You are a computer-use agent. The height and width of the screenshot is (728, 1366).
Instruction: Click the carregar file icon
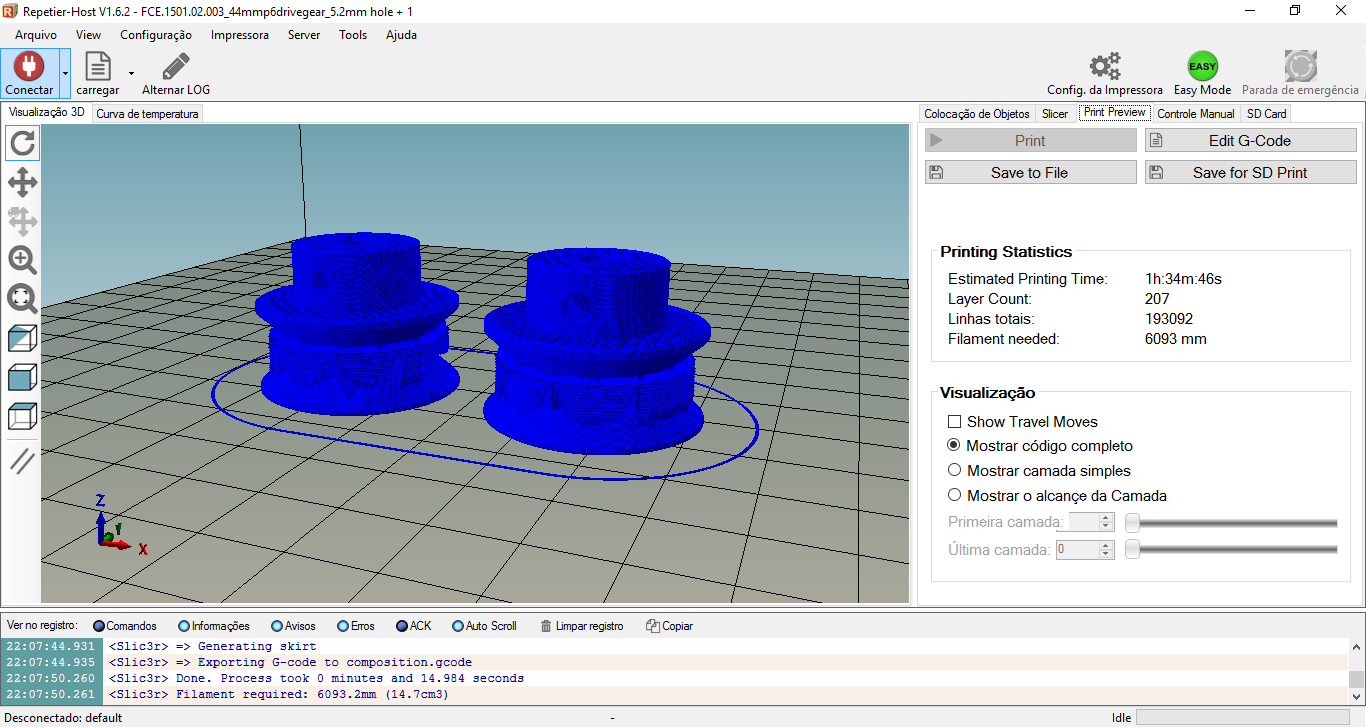98,67
